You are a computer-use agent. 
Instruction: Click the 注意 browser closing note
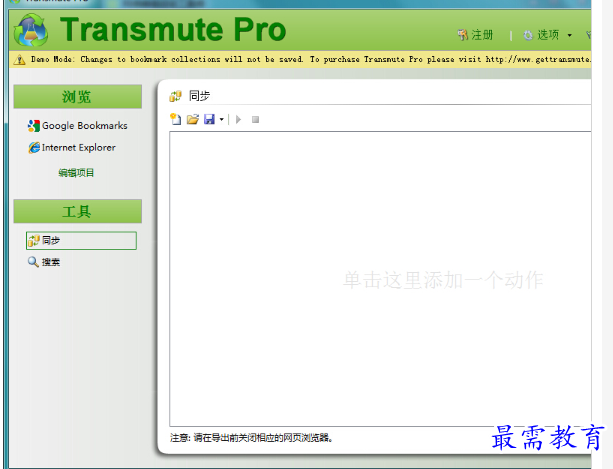click(x=251, y=438)
